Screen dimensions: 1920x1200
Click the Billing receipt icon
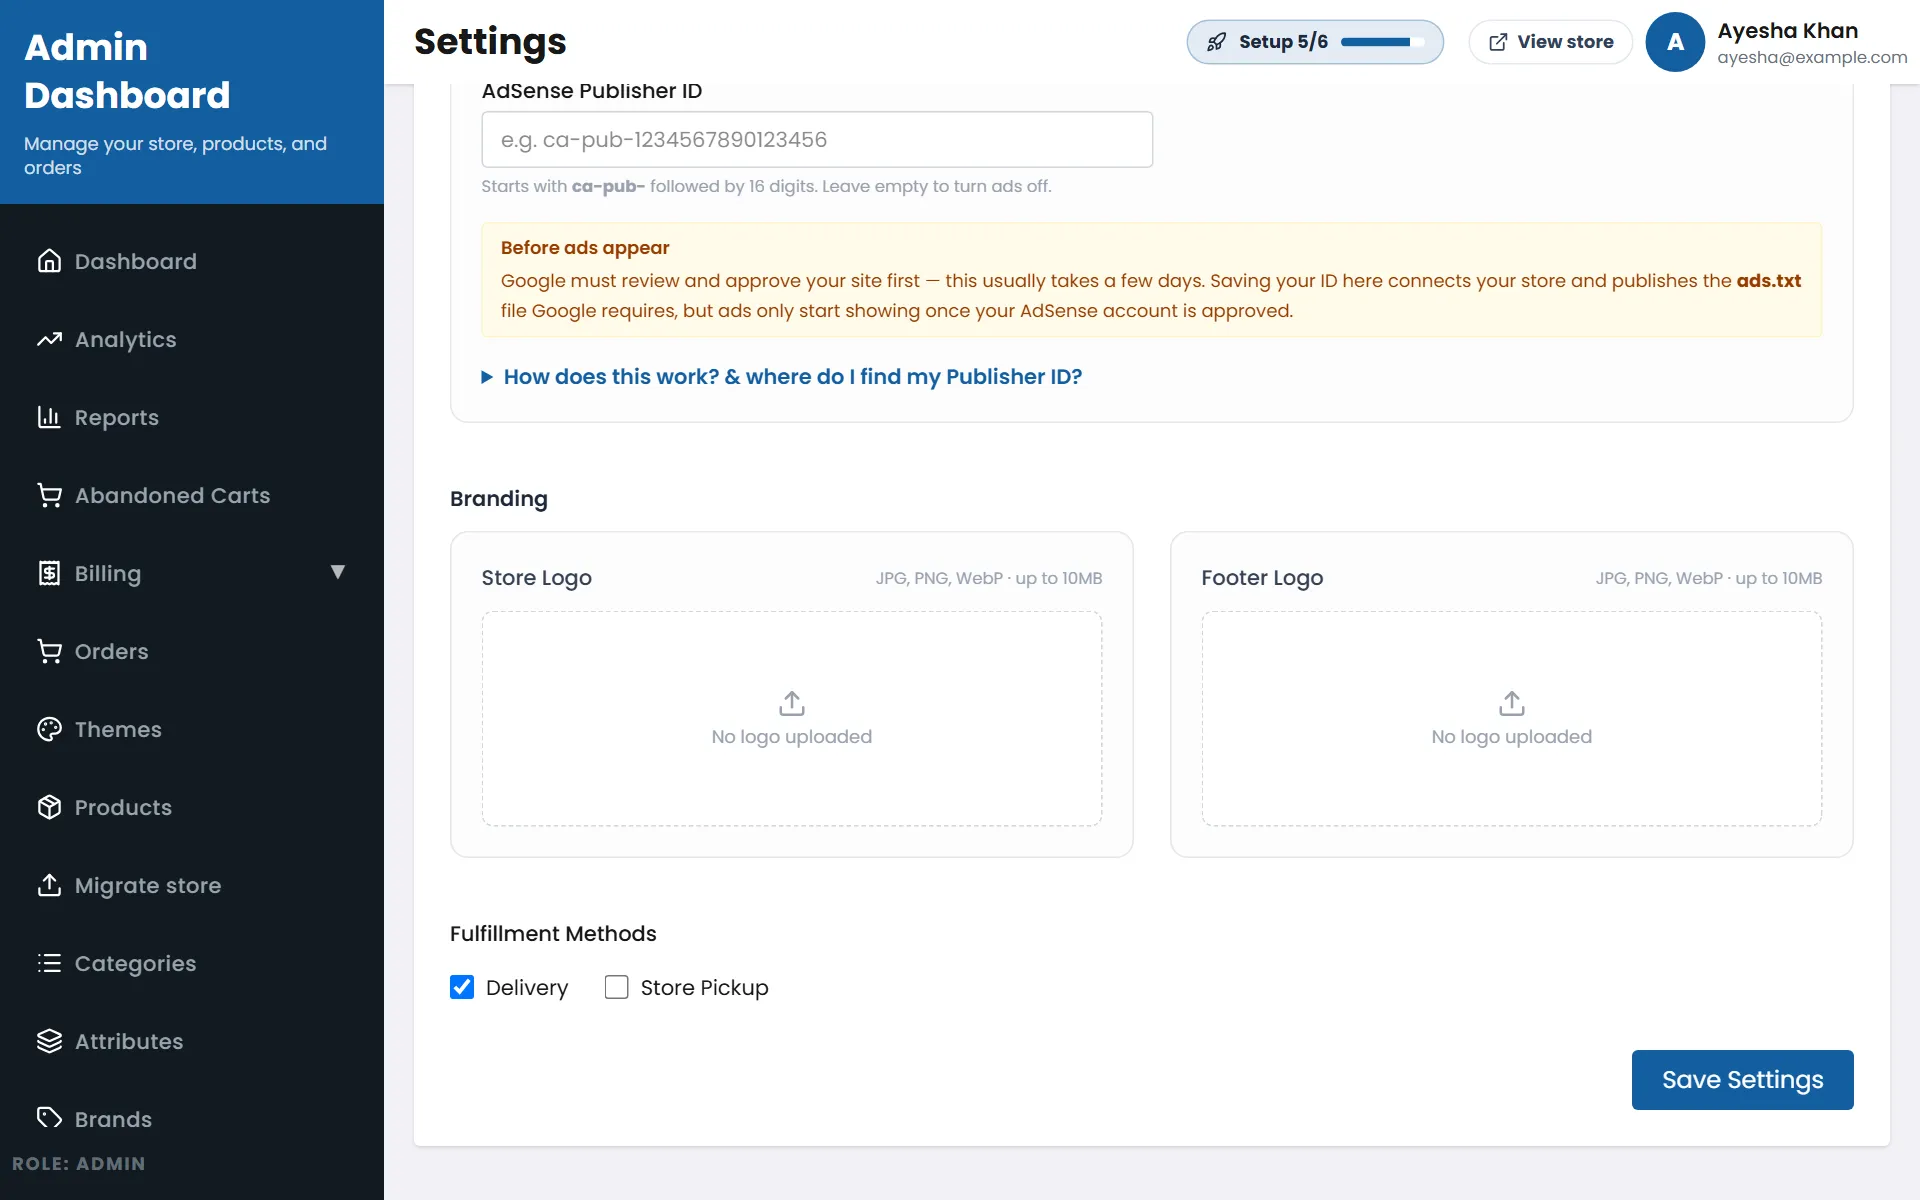[x=49, y=573]
